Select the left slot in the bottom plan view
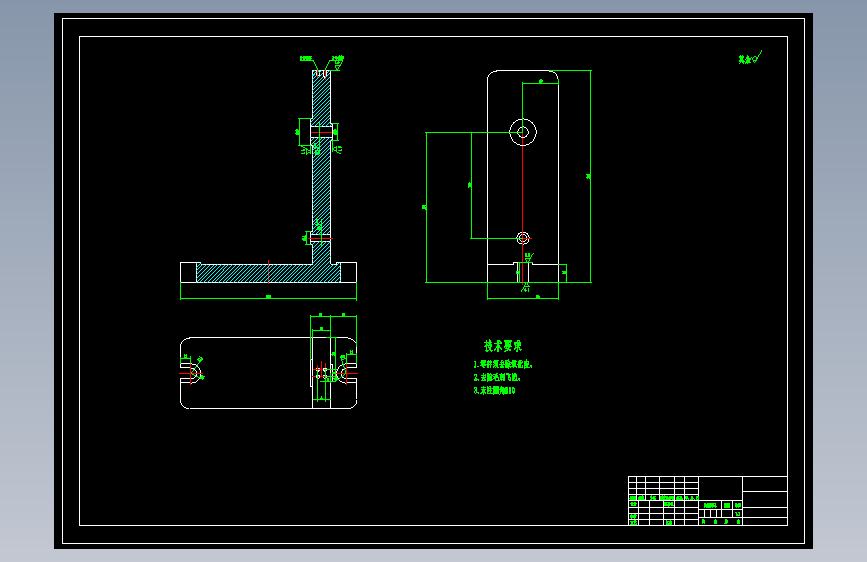Image resolution: width=867 pixels, height=562 pixels. [191, 373]
